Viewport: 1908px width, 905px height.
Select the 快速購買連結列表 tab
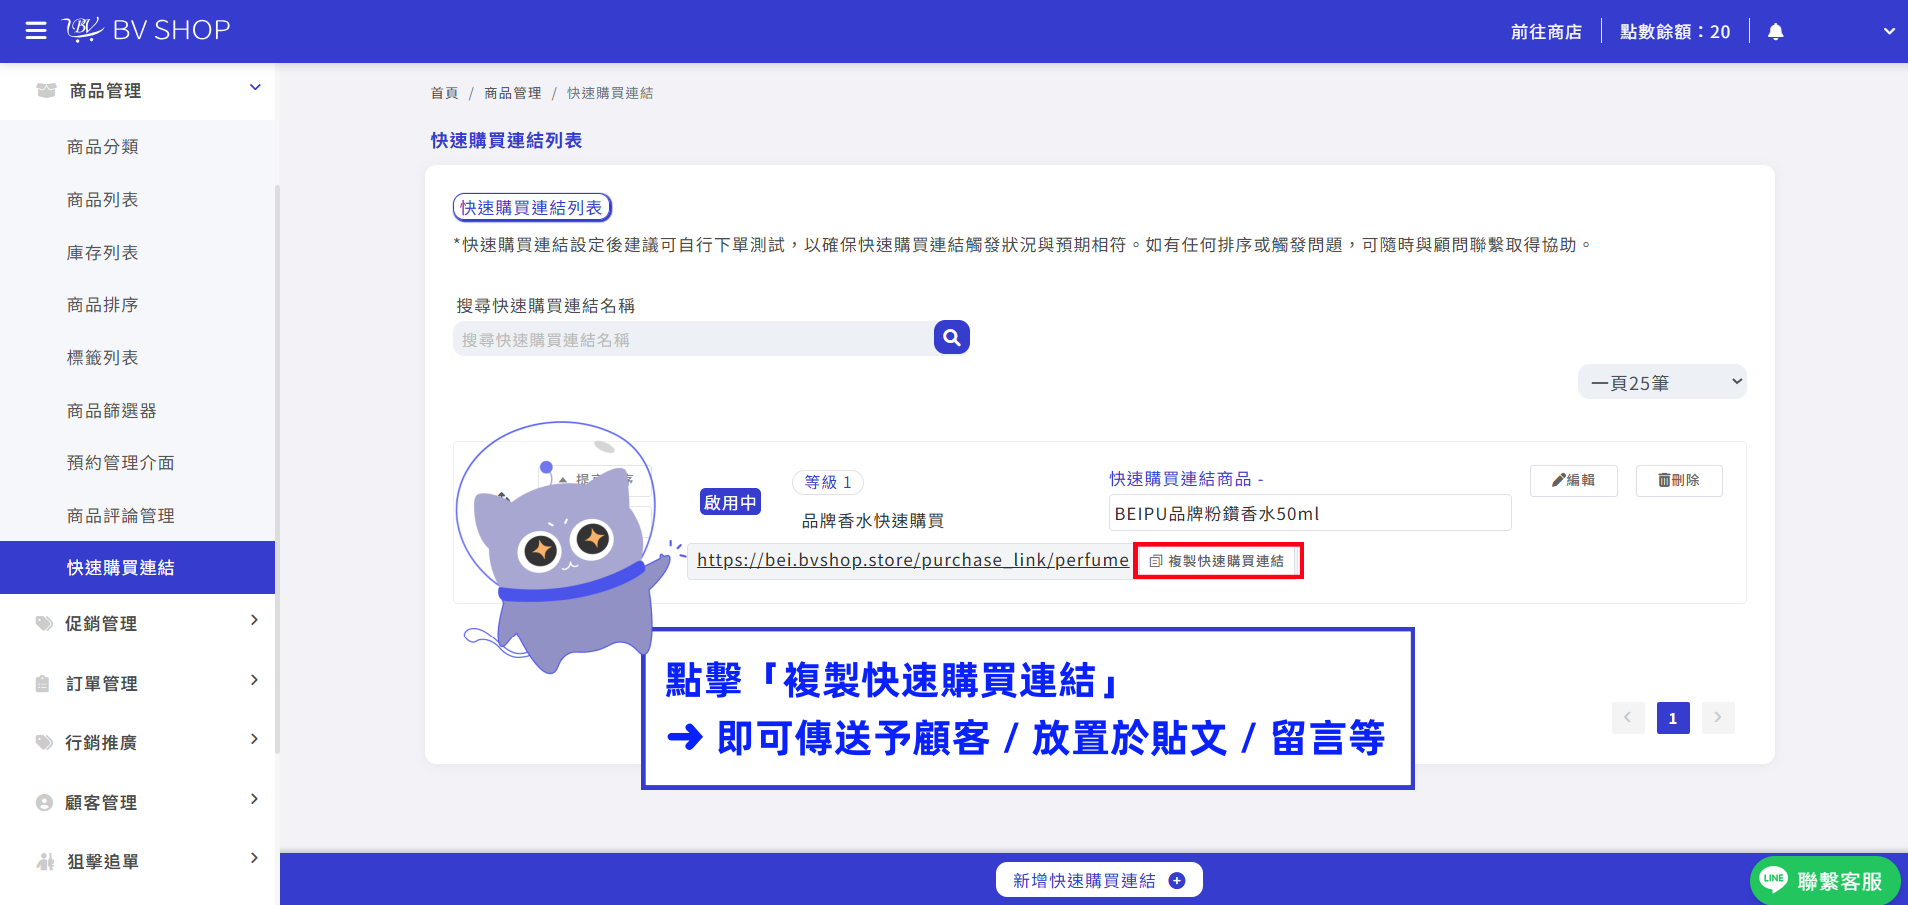click(532, 207)
